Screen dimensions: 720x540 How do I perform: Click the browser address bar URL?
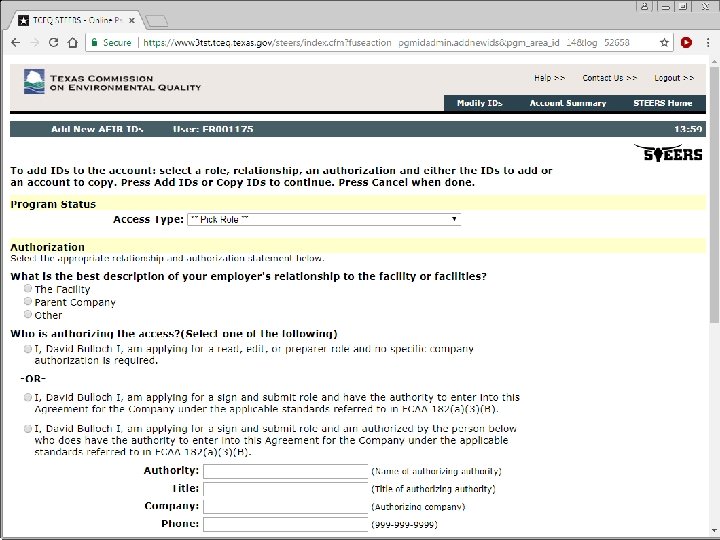[x=386, y=43]
